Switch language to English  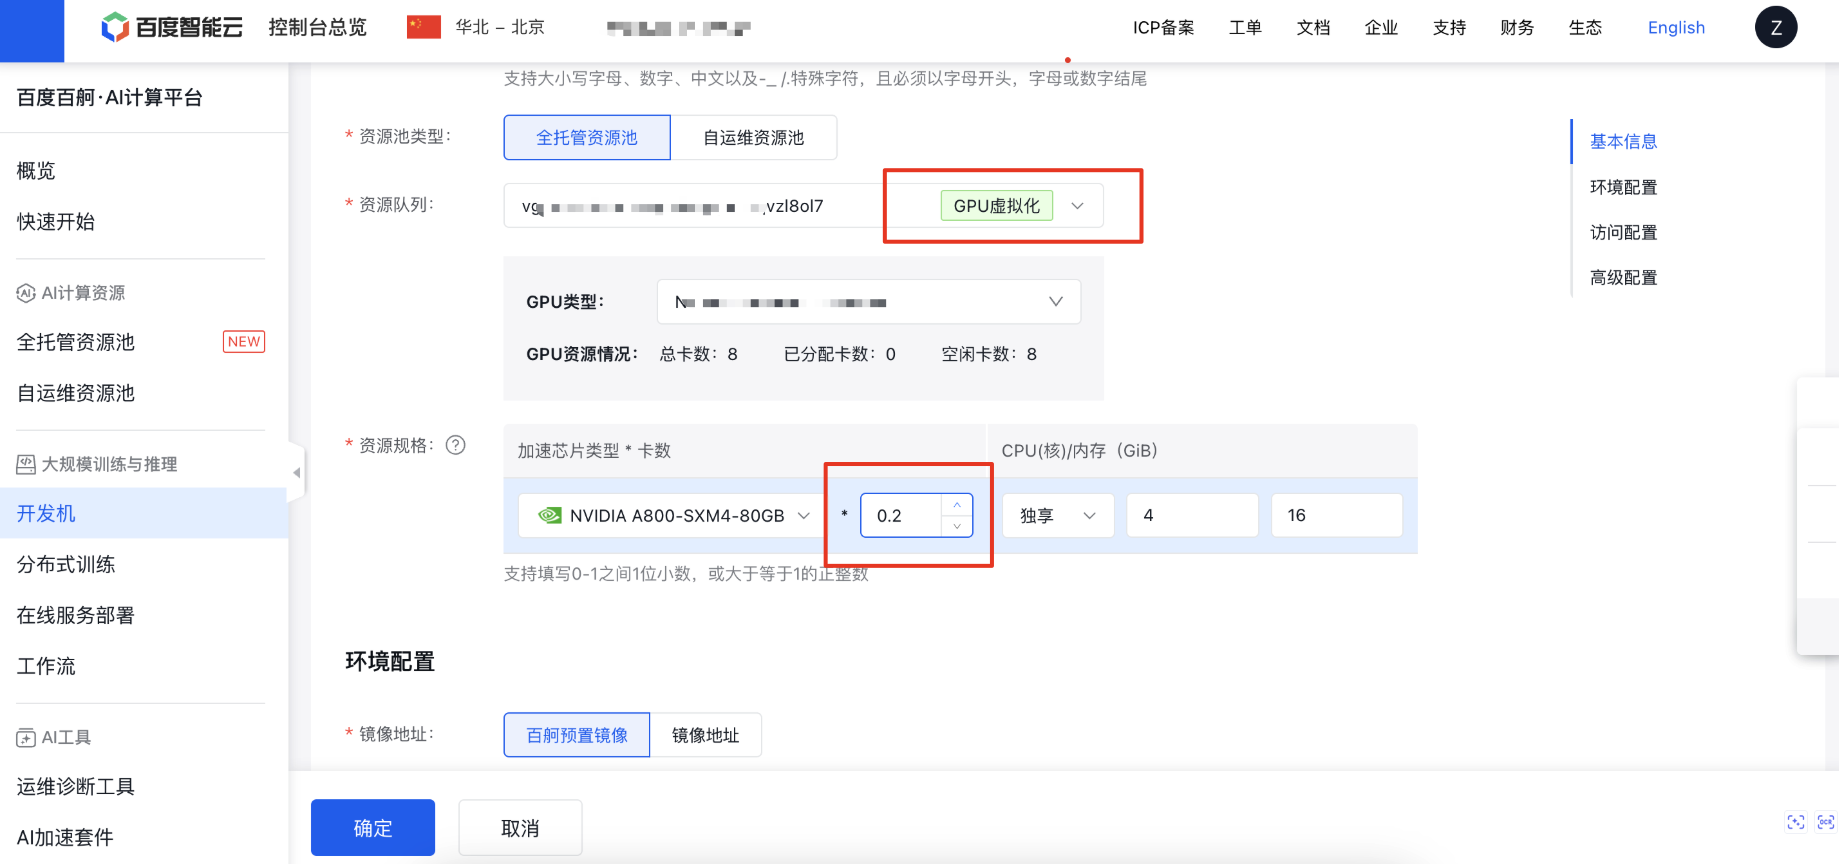[1676, 27]
